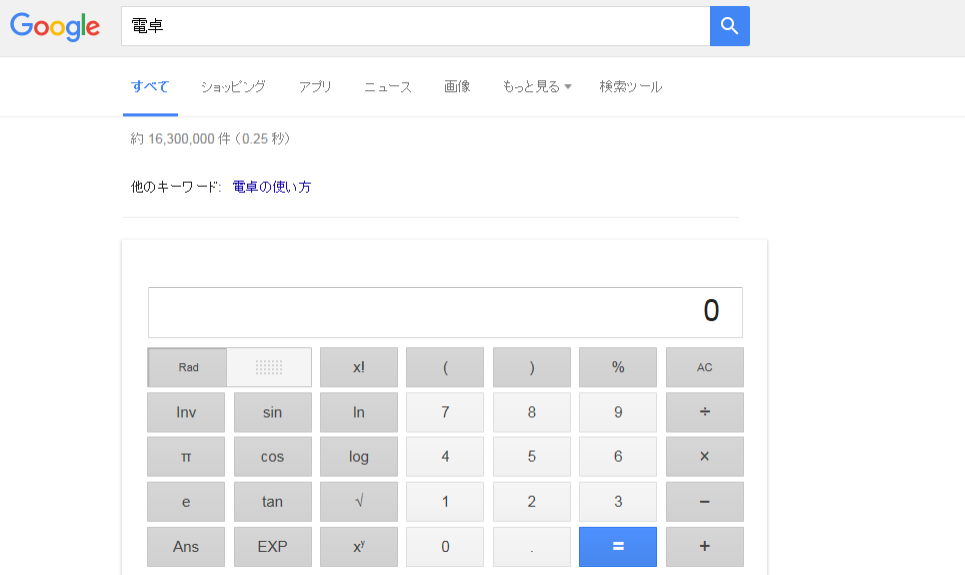The width and height of the screenshot is (965, 575).
Task: Click the sin function key
Action: [x=273, y=412]
